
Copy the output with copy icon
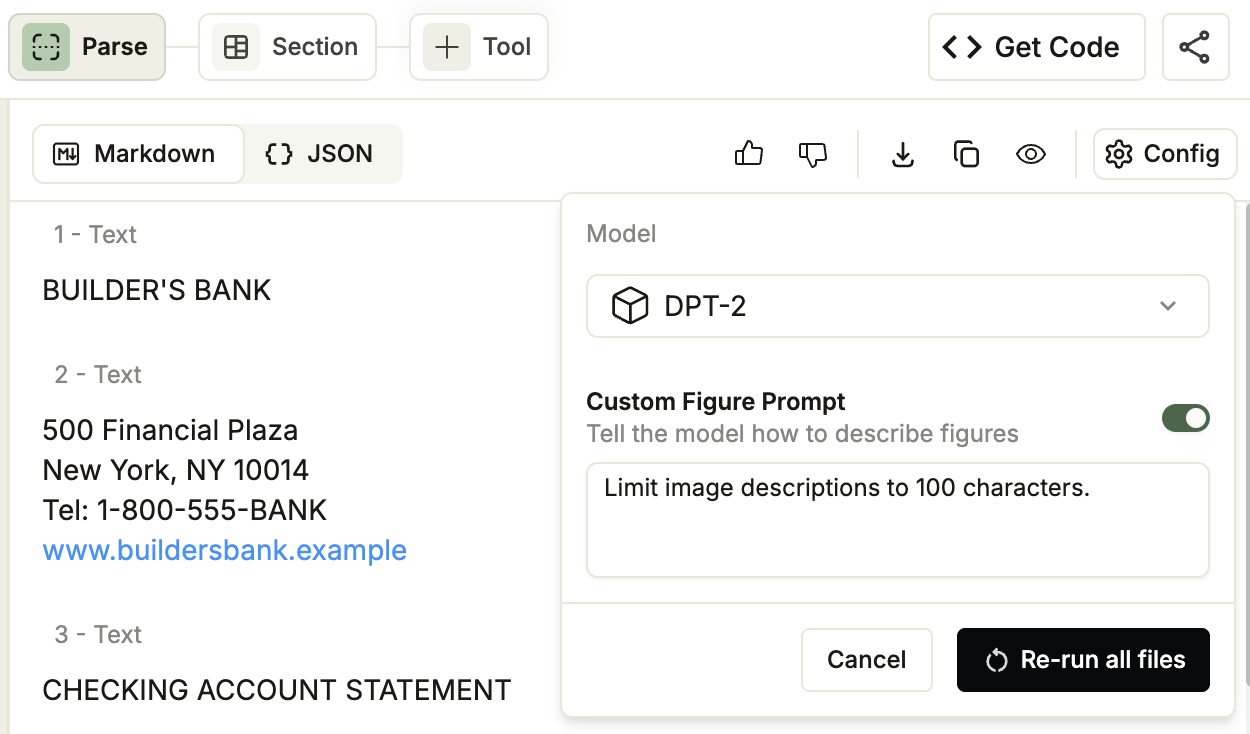(x=967, y=154)
